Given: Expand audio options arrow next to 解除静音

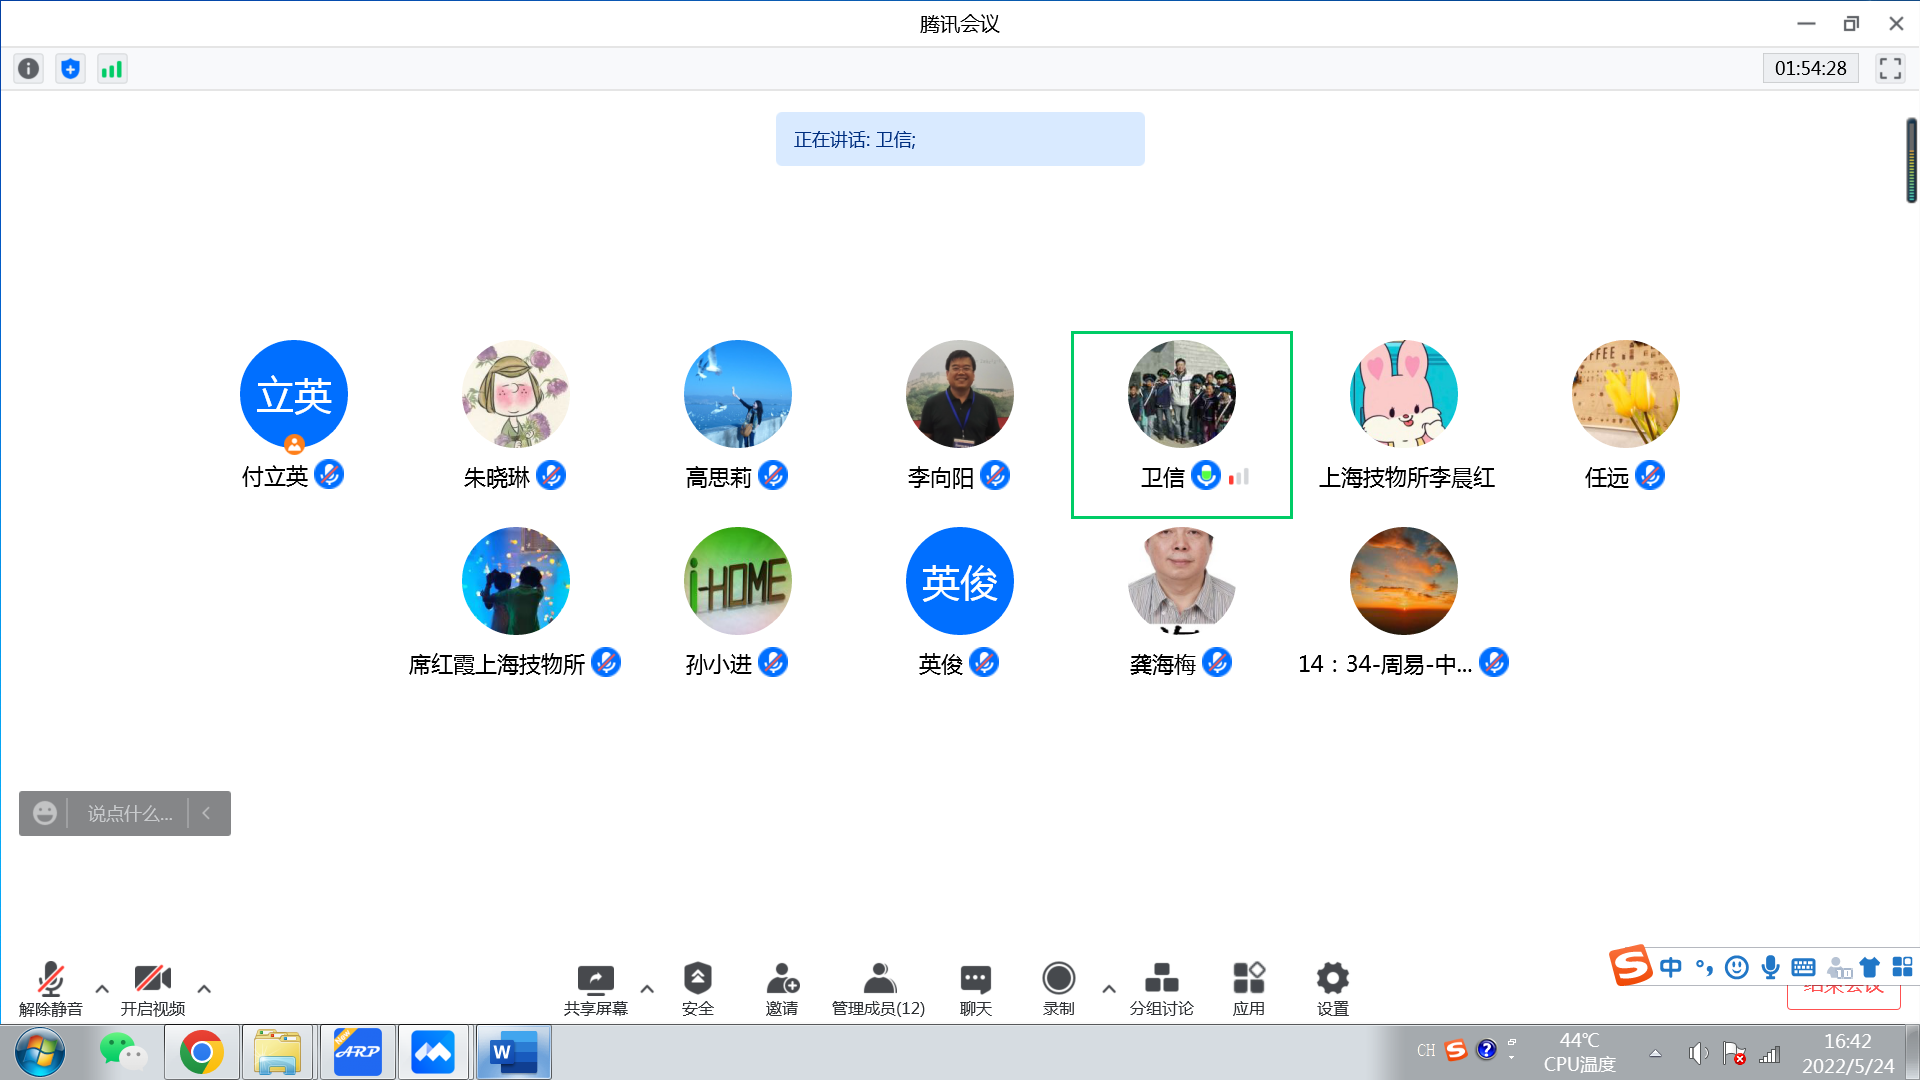Looking at the screenshot, I should [x=102, y=989].
